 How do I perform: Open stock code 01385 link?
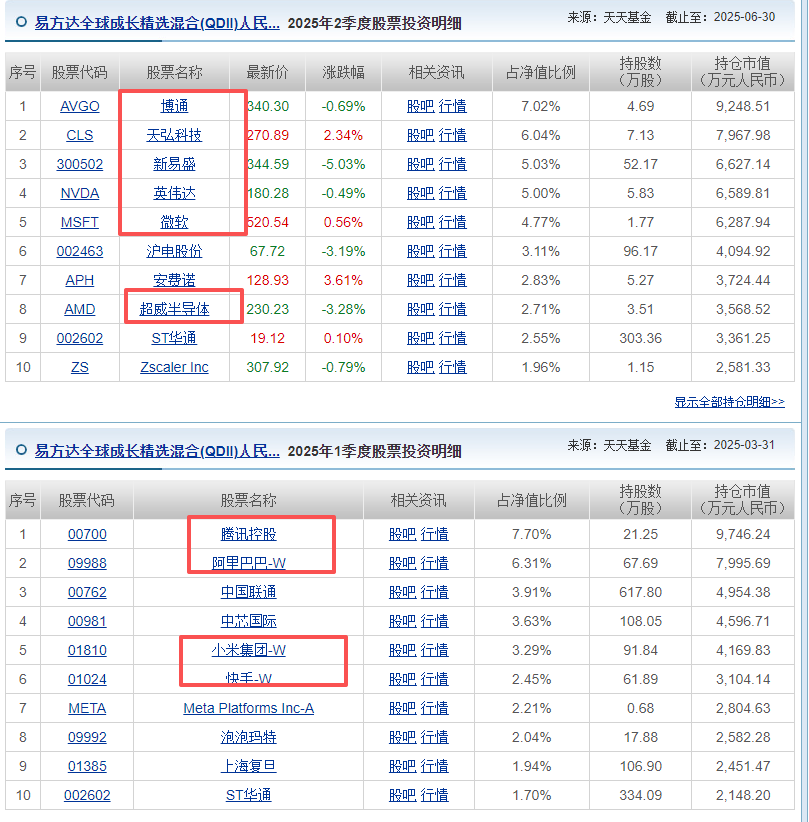(x=87, y=766)
